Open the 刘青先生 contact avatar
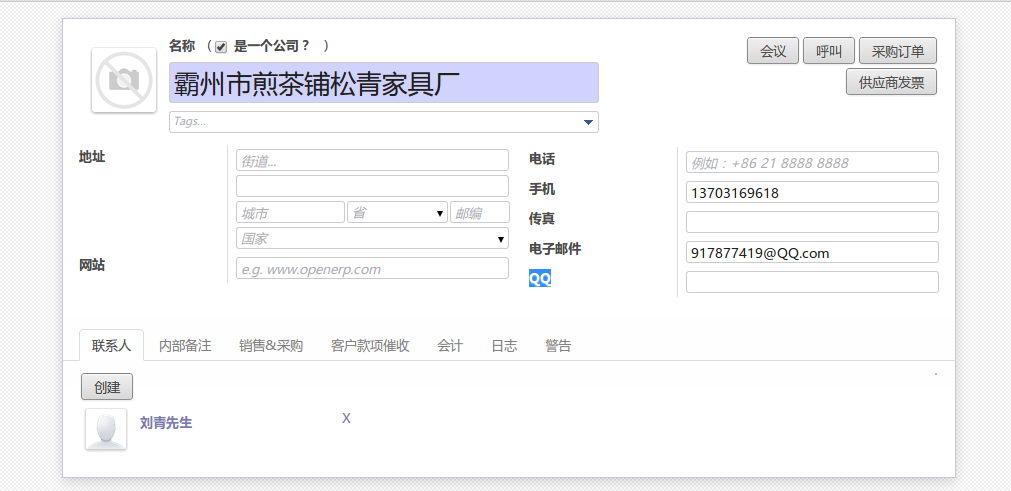Screen dimensions: 1011x491 pos(106,429)
